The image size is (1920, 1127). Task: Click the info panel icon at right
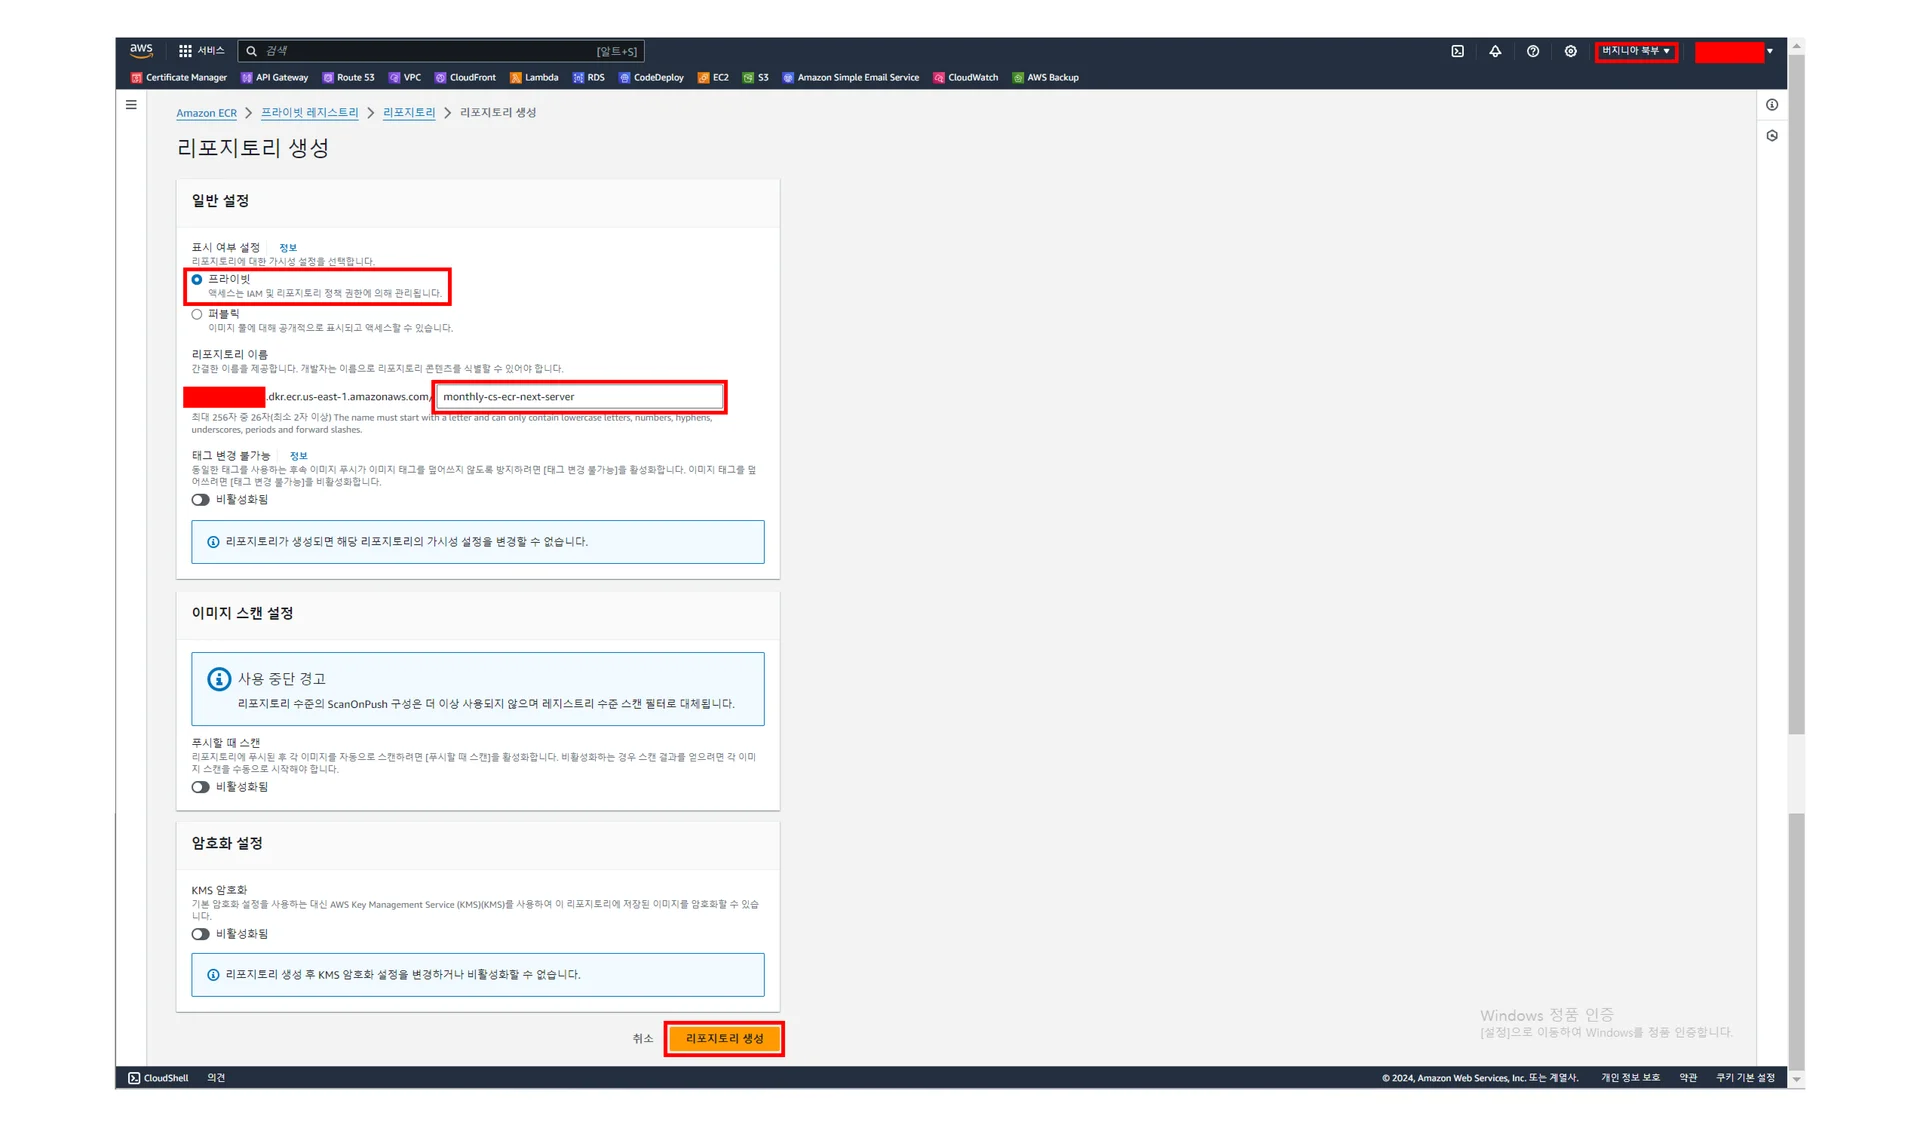click(x=1772, y=105)
